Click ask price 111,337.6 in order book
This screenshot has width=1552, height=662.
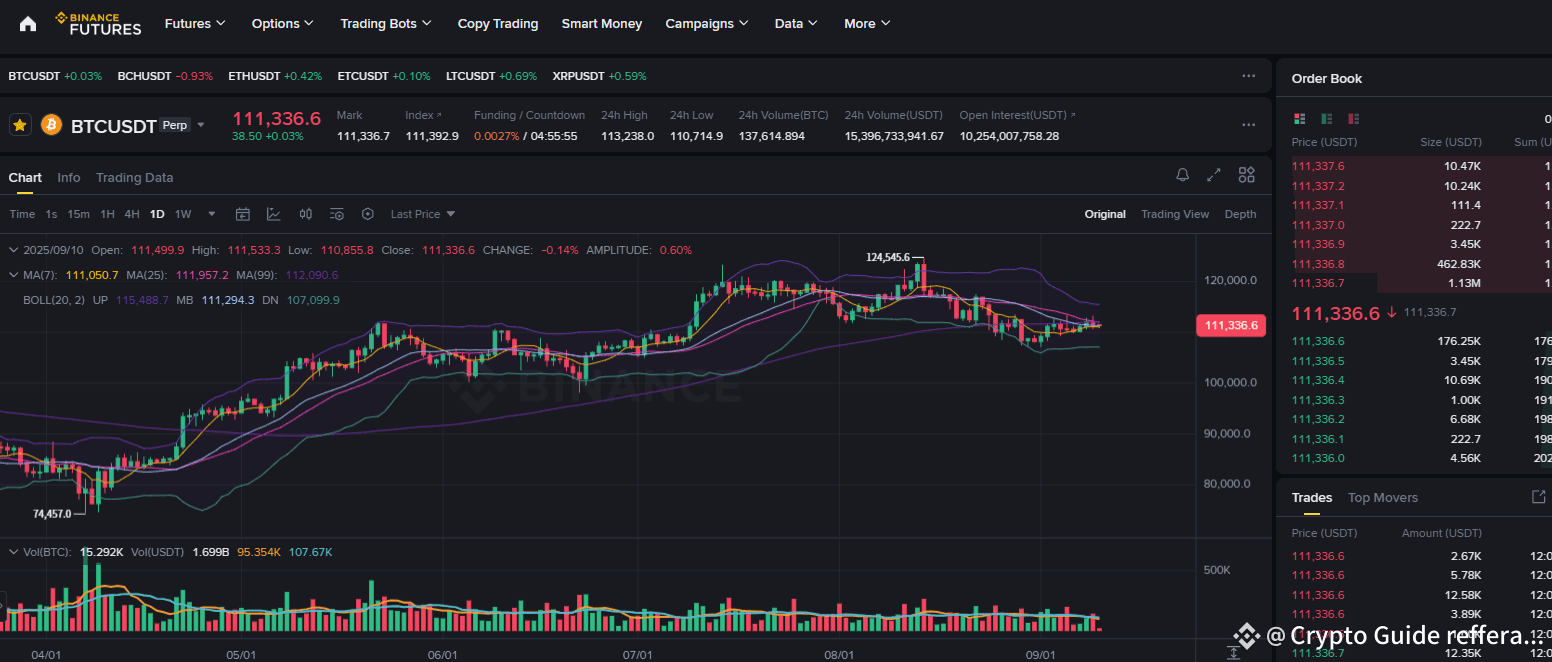[x=1318, y=166]
